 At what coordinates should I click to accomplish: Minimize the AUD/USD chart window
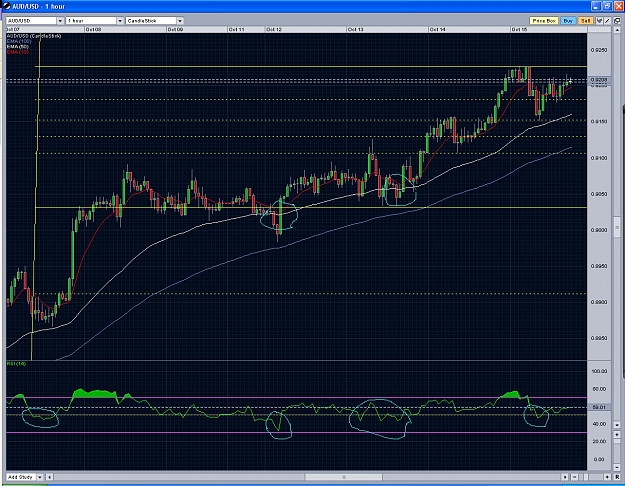click(596, 6)
